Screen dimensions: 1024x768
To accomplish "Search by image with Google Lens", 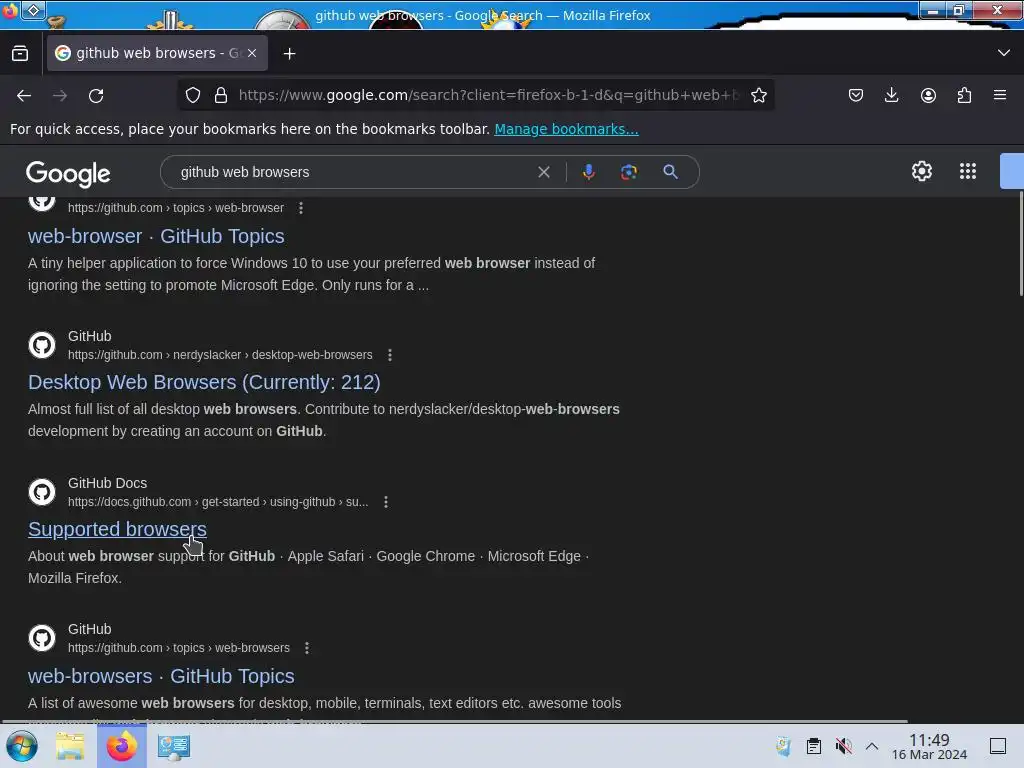I will (x=629, y=172).
